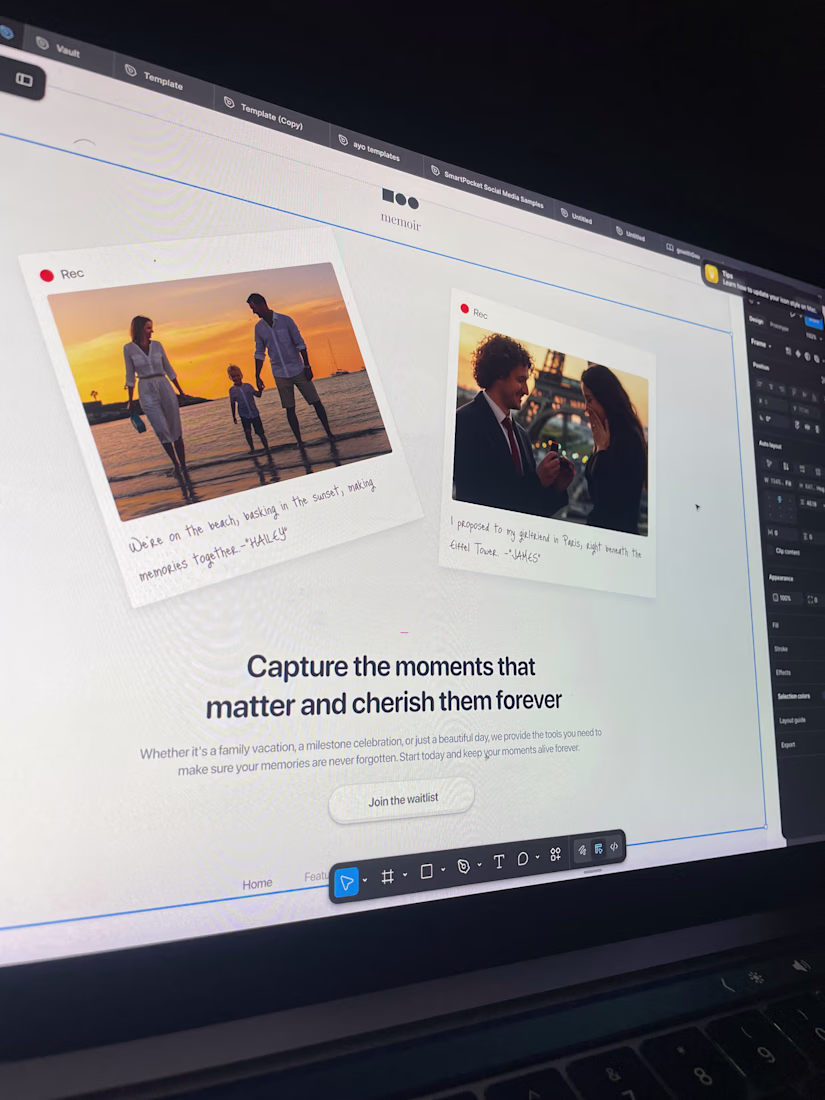Image resolution: width=825 pixels, height=1100 pixels.
Task: Click the Rec label on the beach polaroid
Action: pyautogui.click(x=72, y=274)
